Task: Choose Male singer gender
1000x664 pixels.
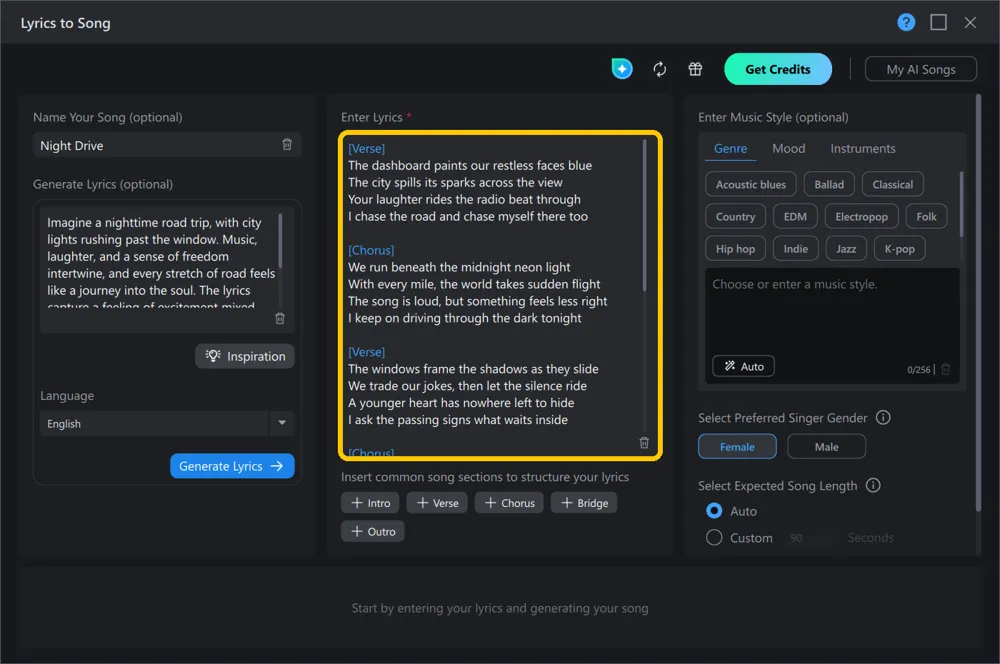Action: (827, 446)
